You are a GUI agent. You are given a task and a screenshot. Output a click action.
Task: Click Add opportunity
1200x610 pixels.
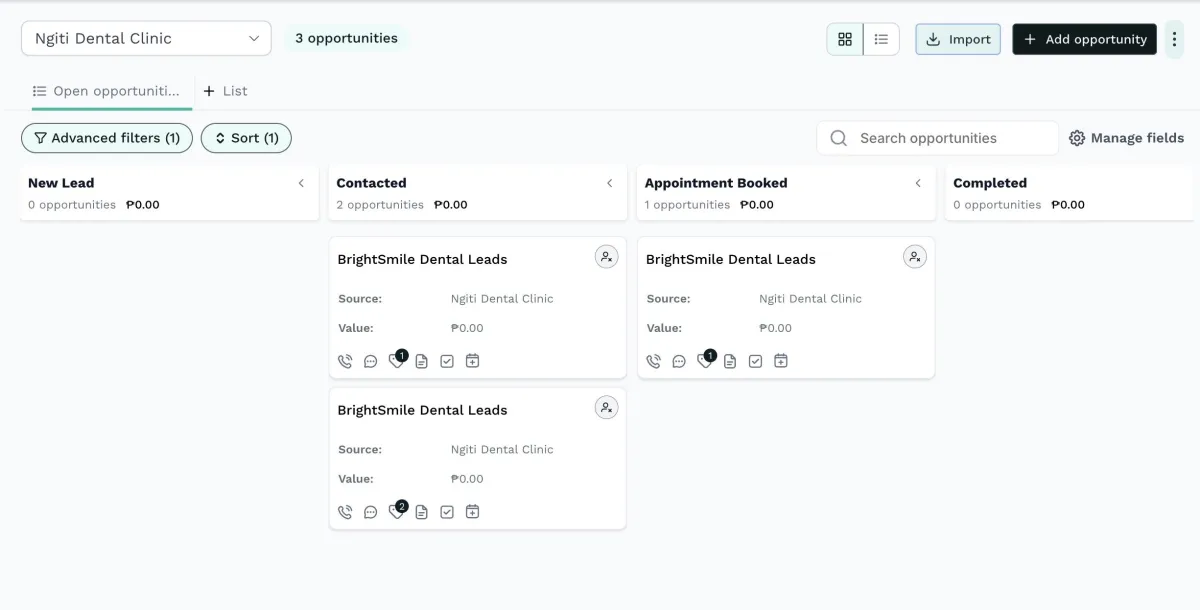coord(1085,39)
